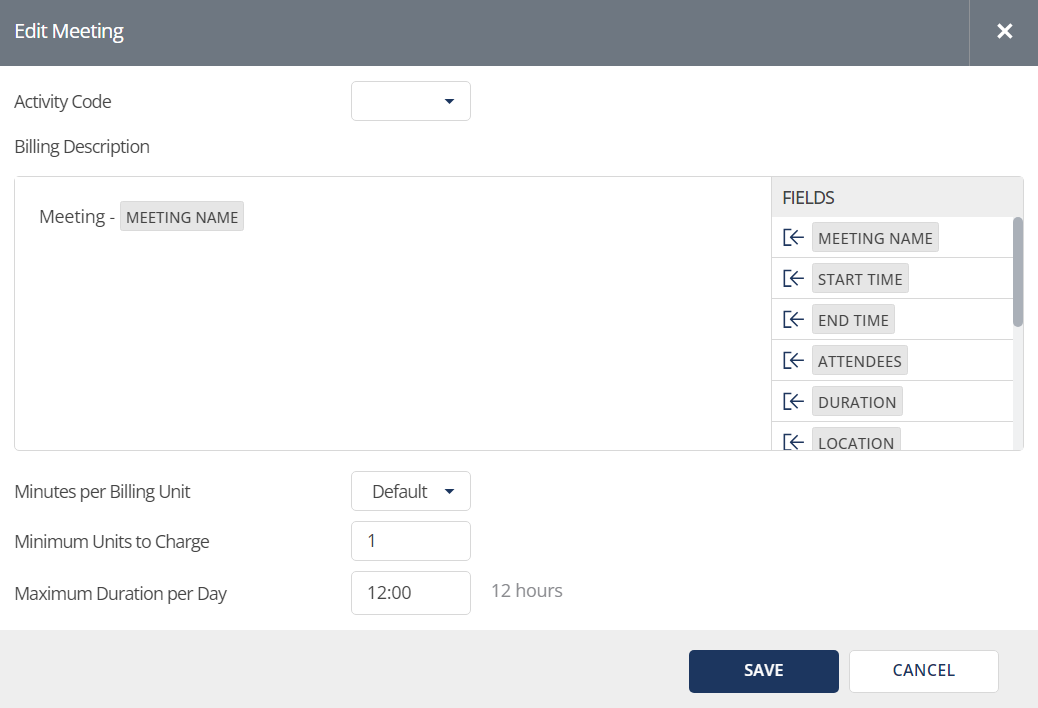Viewport: 1038px width, 708px height.
Task: Insert the MEETING NAME field using its arrow icon
Action: [x=793, y=237]
